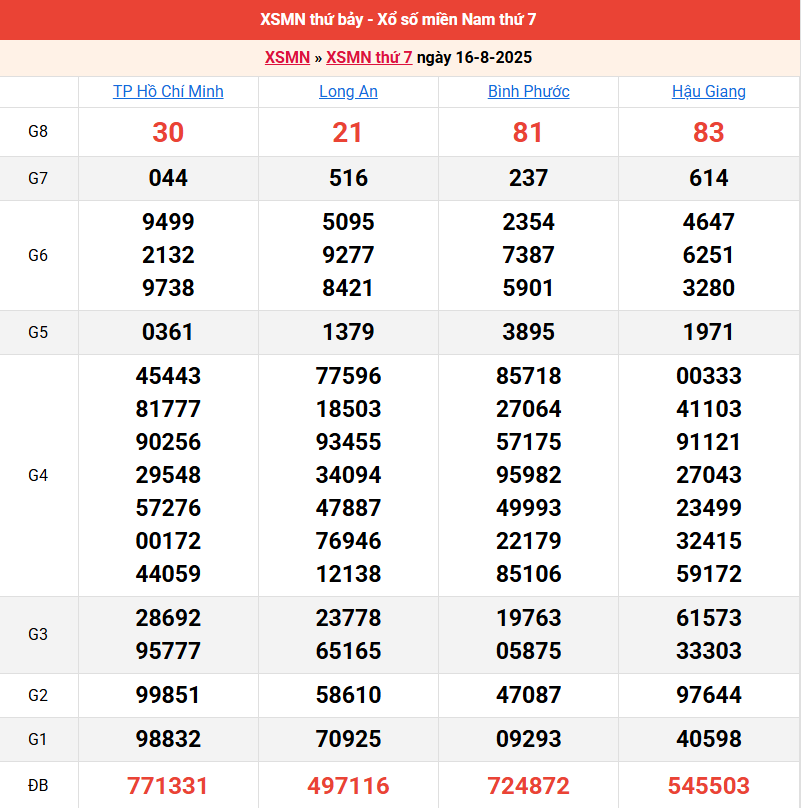Viewport: 802px width, 808px height.
Task: Click G7 value 044
Action: (168, 178)
